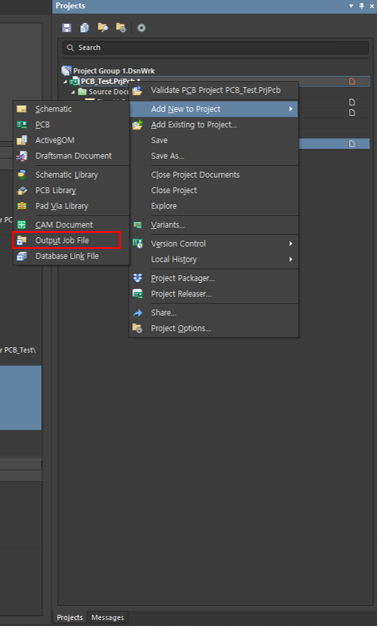Click the Variants icon

pos(137,225)
